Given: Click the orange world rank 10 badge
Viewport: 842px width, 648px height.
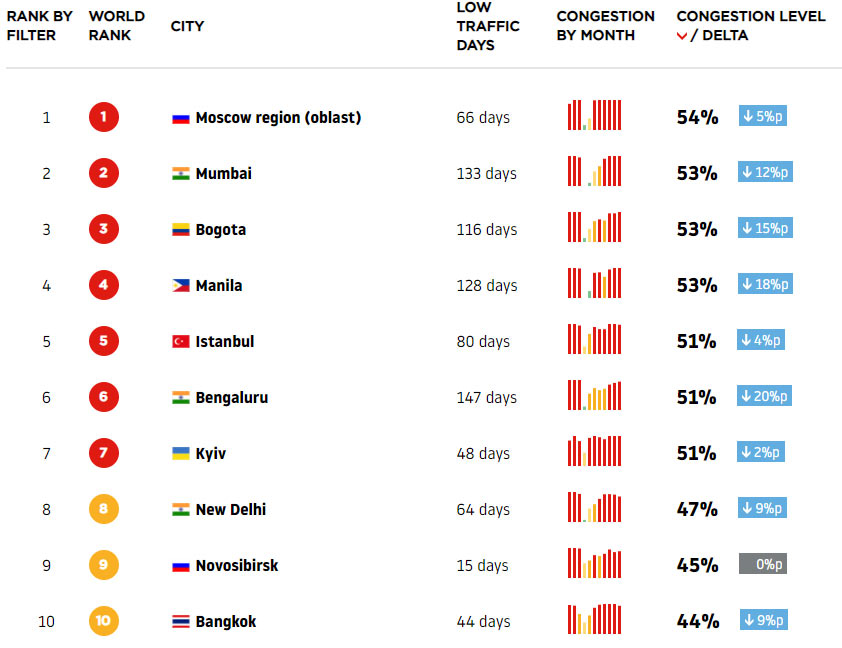Looking at the screenshot, I should tap(103, 622).
